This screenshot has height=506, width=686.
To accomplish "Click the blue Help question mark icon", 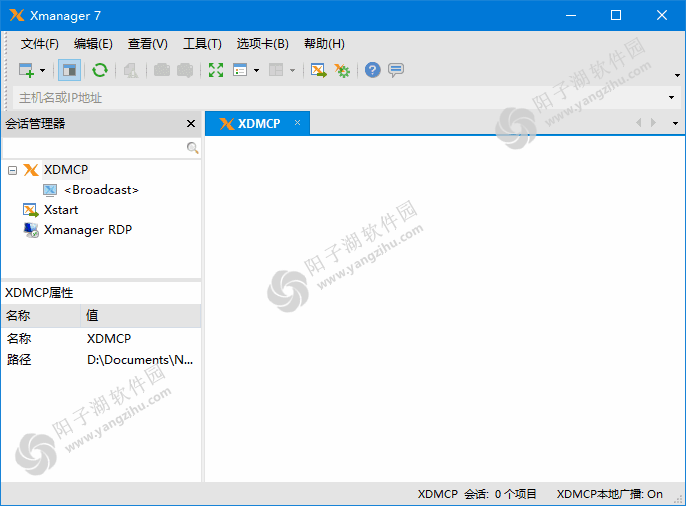I will click(x=373, y=70).
